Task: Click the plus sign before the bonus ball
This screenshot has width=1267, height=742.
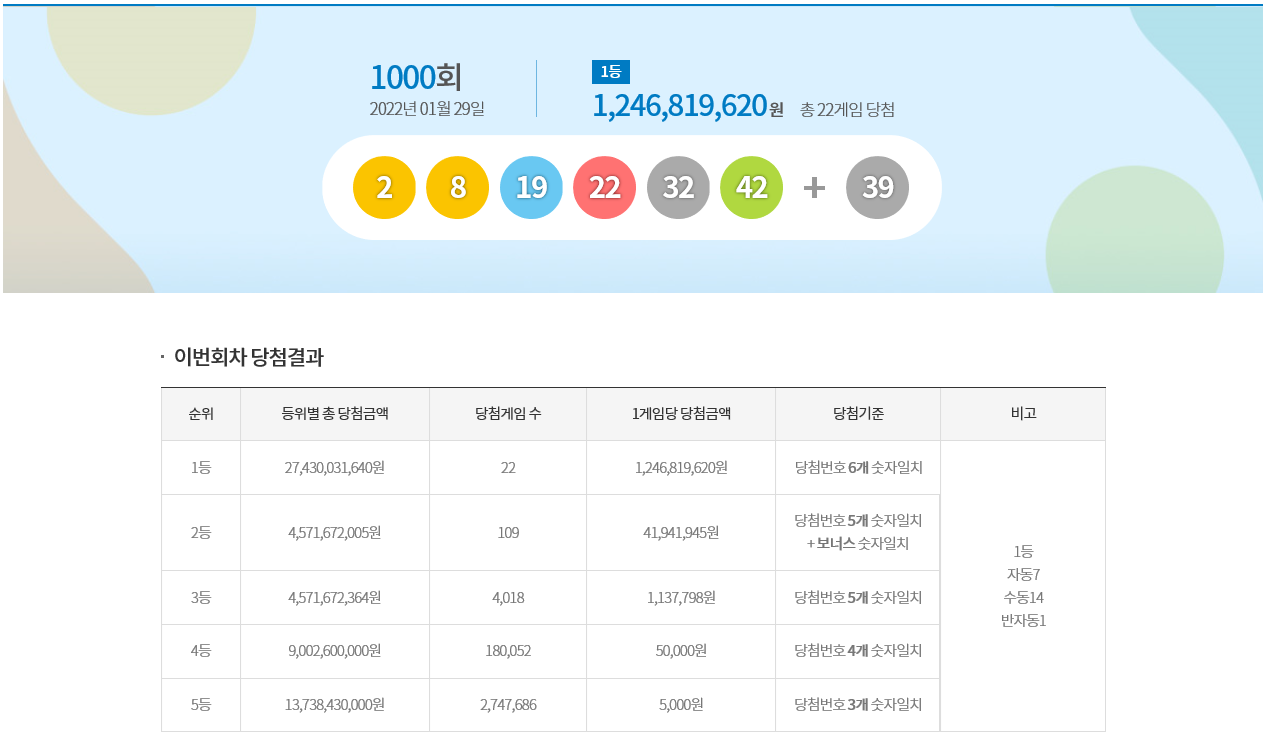Action: (815, 188)
